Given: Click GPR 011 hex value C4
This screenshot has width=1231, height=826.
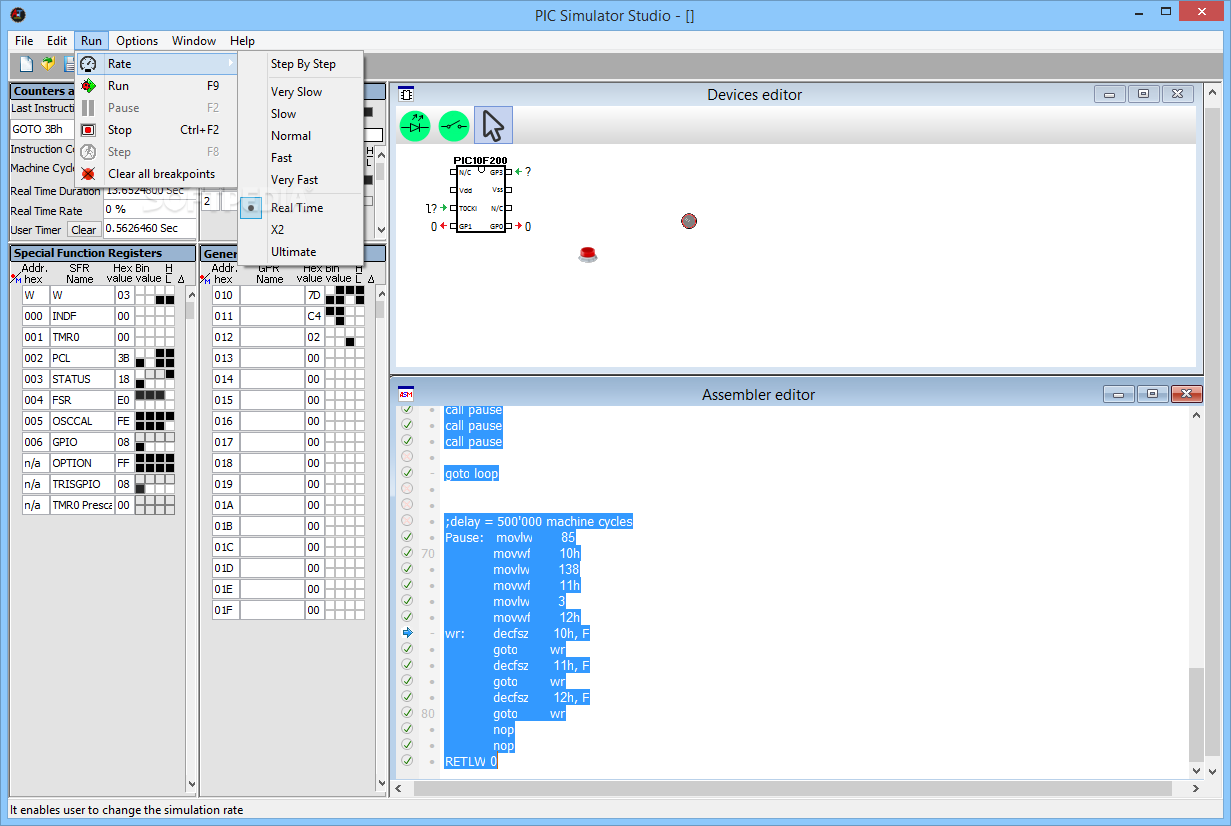Looking at the screenshot, I should click(x=314, y=316).
